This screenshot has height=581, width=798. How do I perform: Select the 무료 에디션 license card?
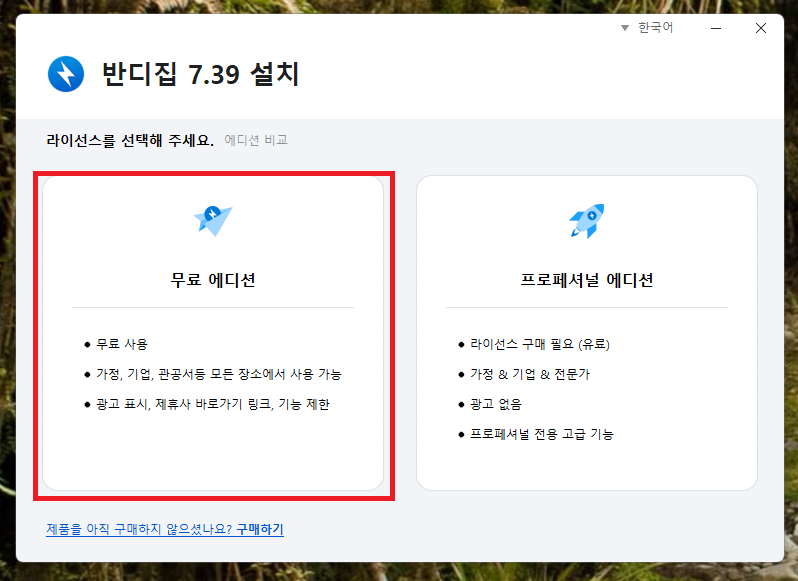coord(213,333)
